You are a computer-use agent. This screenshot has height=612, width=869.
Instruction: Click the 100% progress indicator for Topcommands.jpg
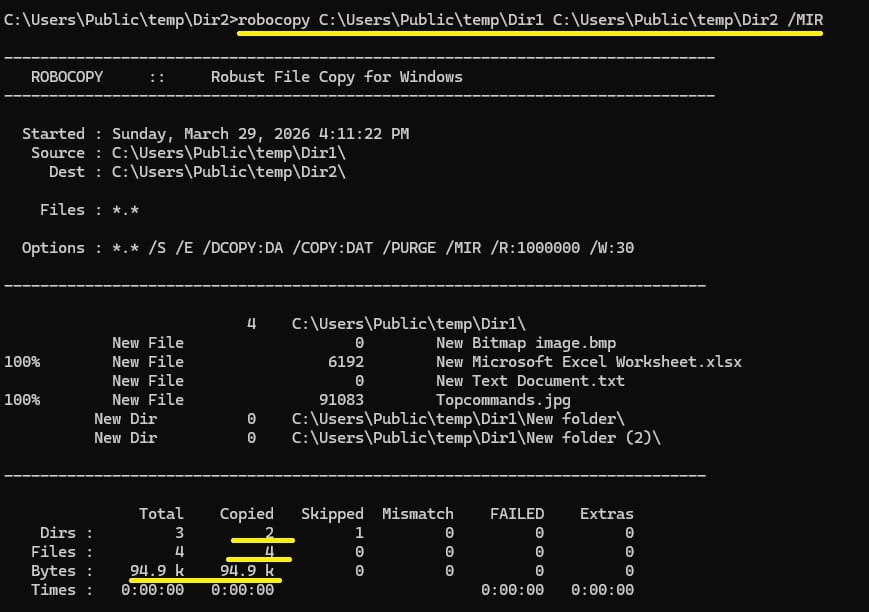[x=21, y=399]
